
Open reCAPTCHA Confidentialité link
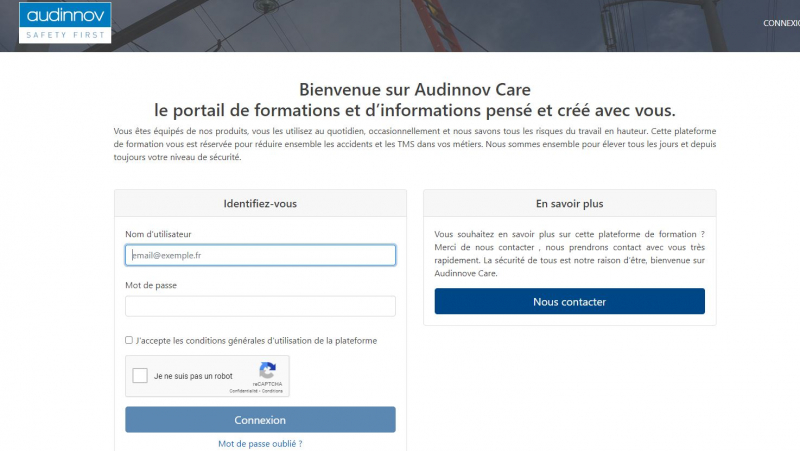pos(243,391)
